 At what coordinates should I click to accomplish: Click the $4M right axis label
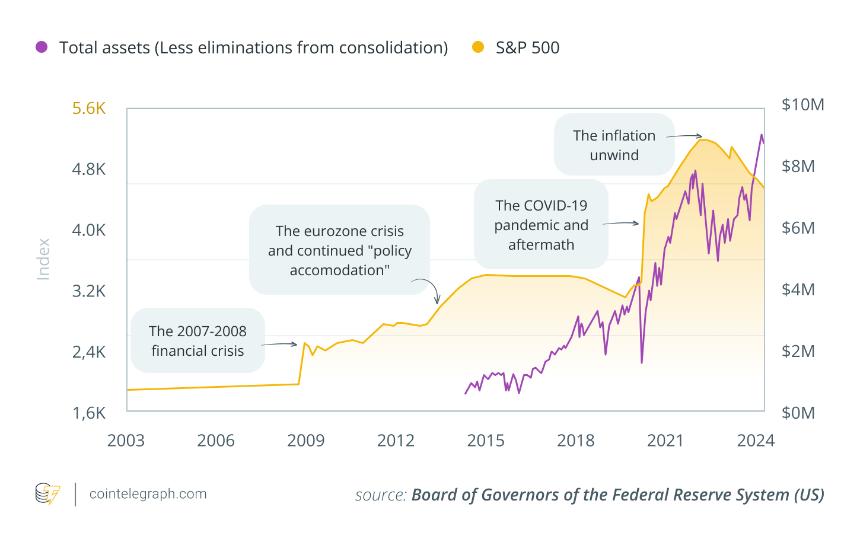(x=797, y=290)
